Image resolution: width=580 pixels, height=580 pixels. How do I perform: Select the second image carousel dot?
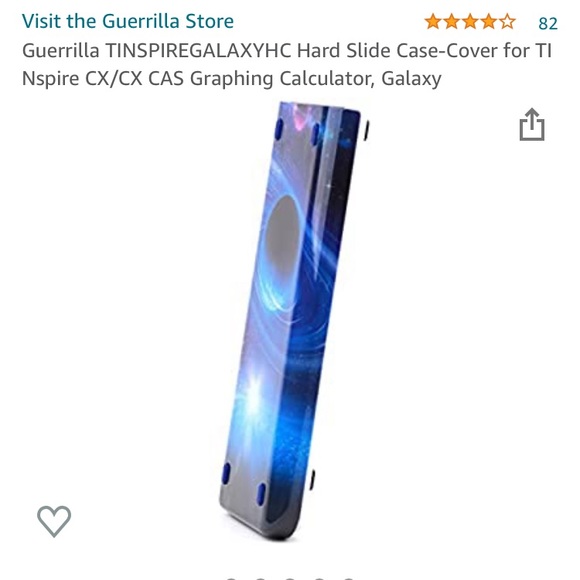[260, 578]
